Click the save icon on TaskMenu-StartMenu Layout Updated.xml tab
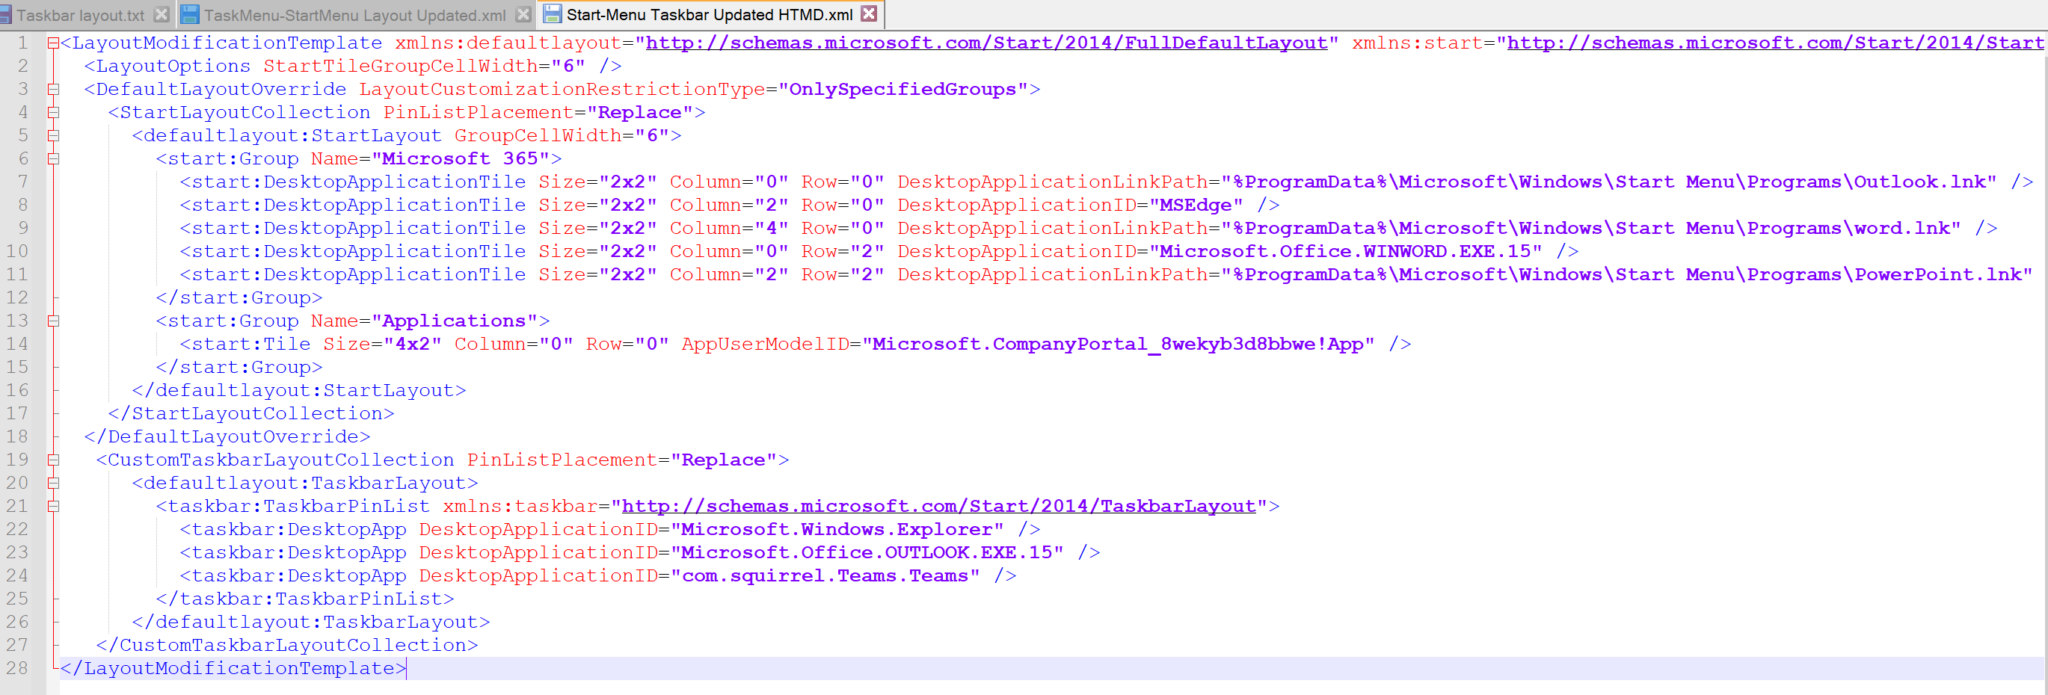Viewport: 2048px width, 695px height. 190,15
